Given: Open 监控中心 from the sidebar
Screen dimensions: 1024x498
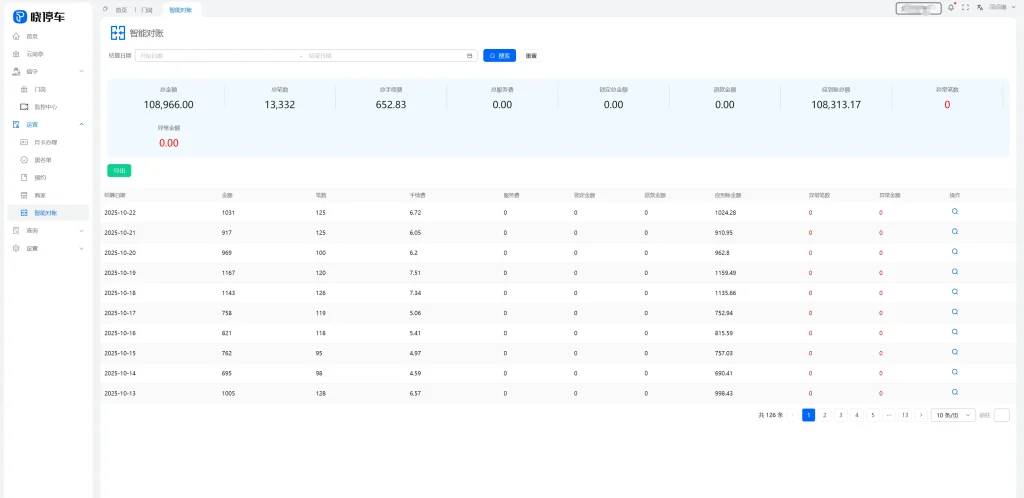Looking at the screenshot, I should click(45, 106).
